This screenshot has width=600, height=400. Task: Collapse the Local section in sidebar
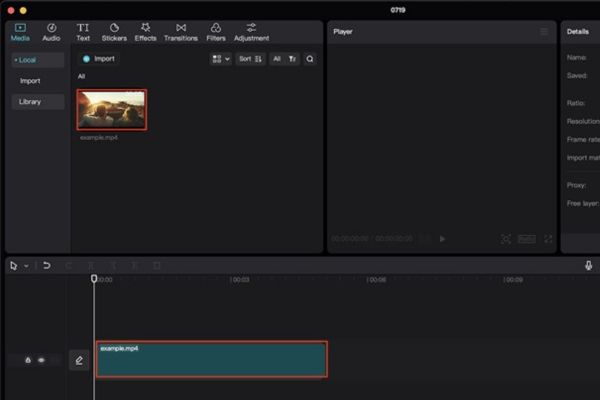click(x=38, y=60)
